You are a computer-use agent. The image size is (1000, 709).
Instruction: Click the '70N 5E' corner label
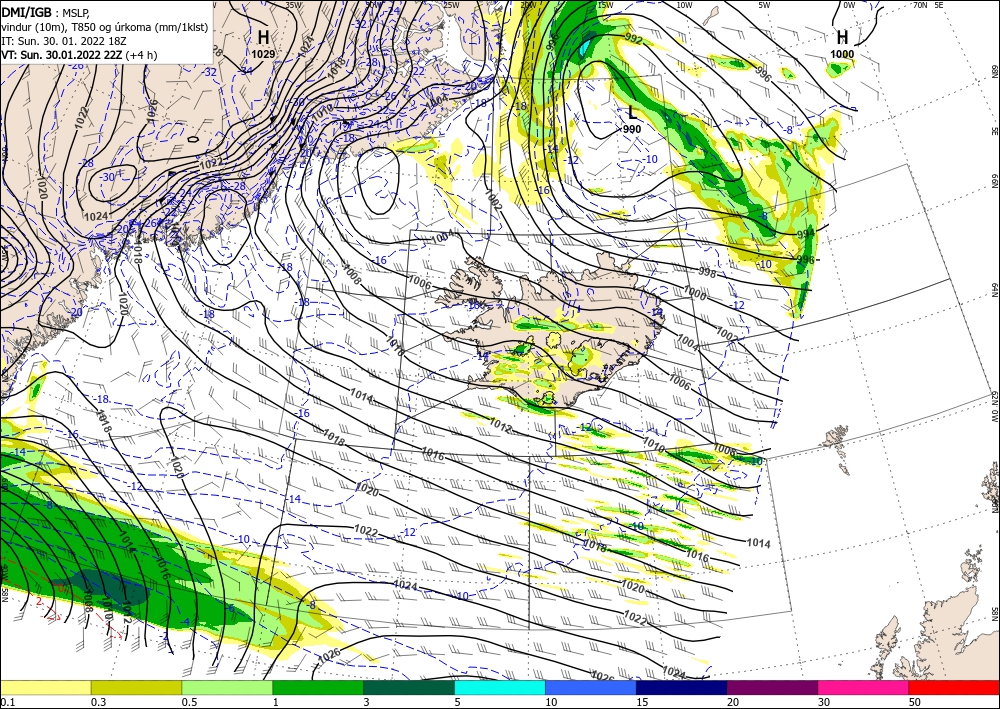click(929, 4)
